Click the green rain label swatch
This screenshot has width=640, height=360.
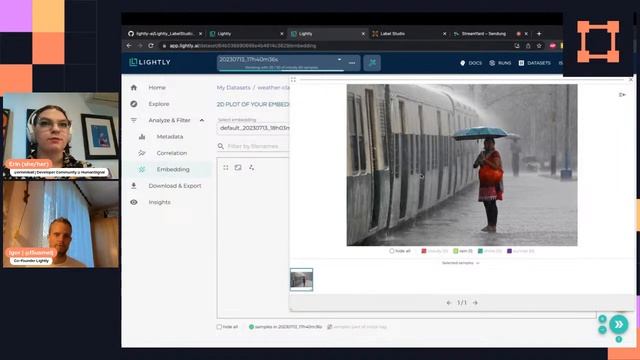(x=456, y=251)
